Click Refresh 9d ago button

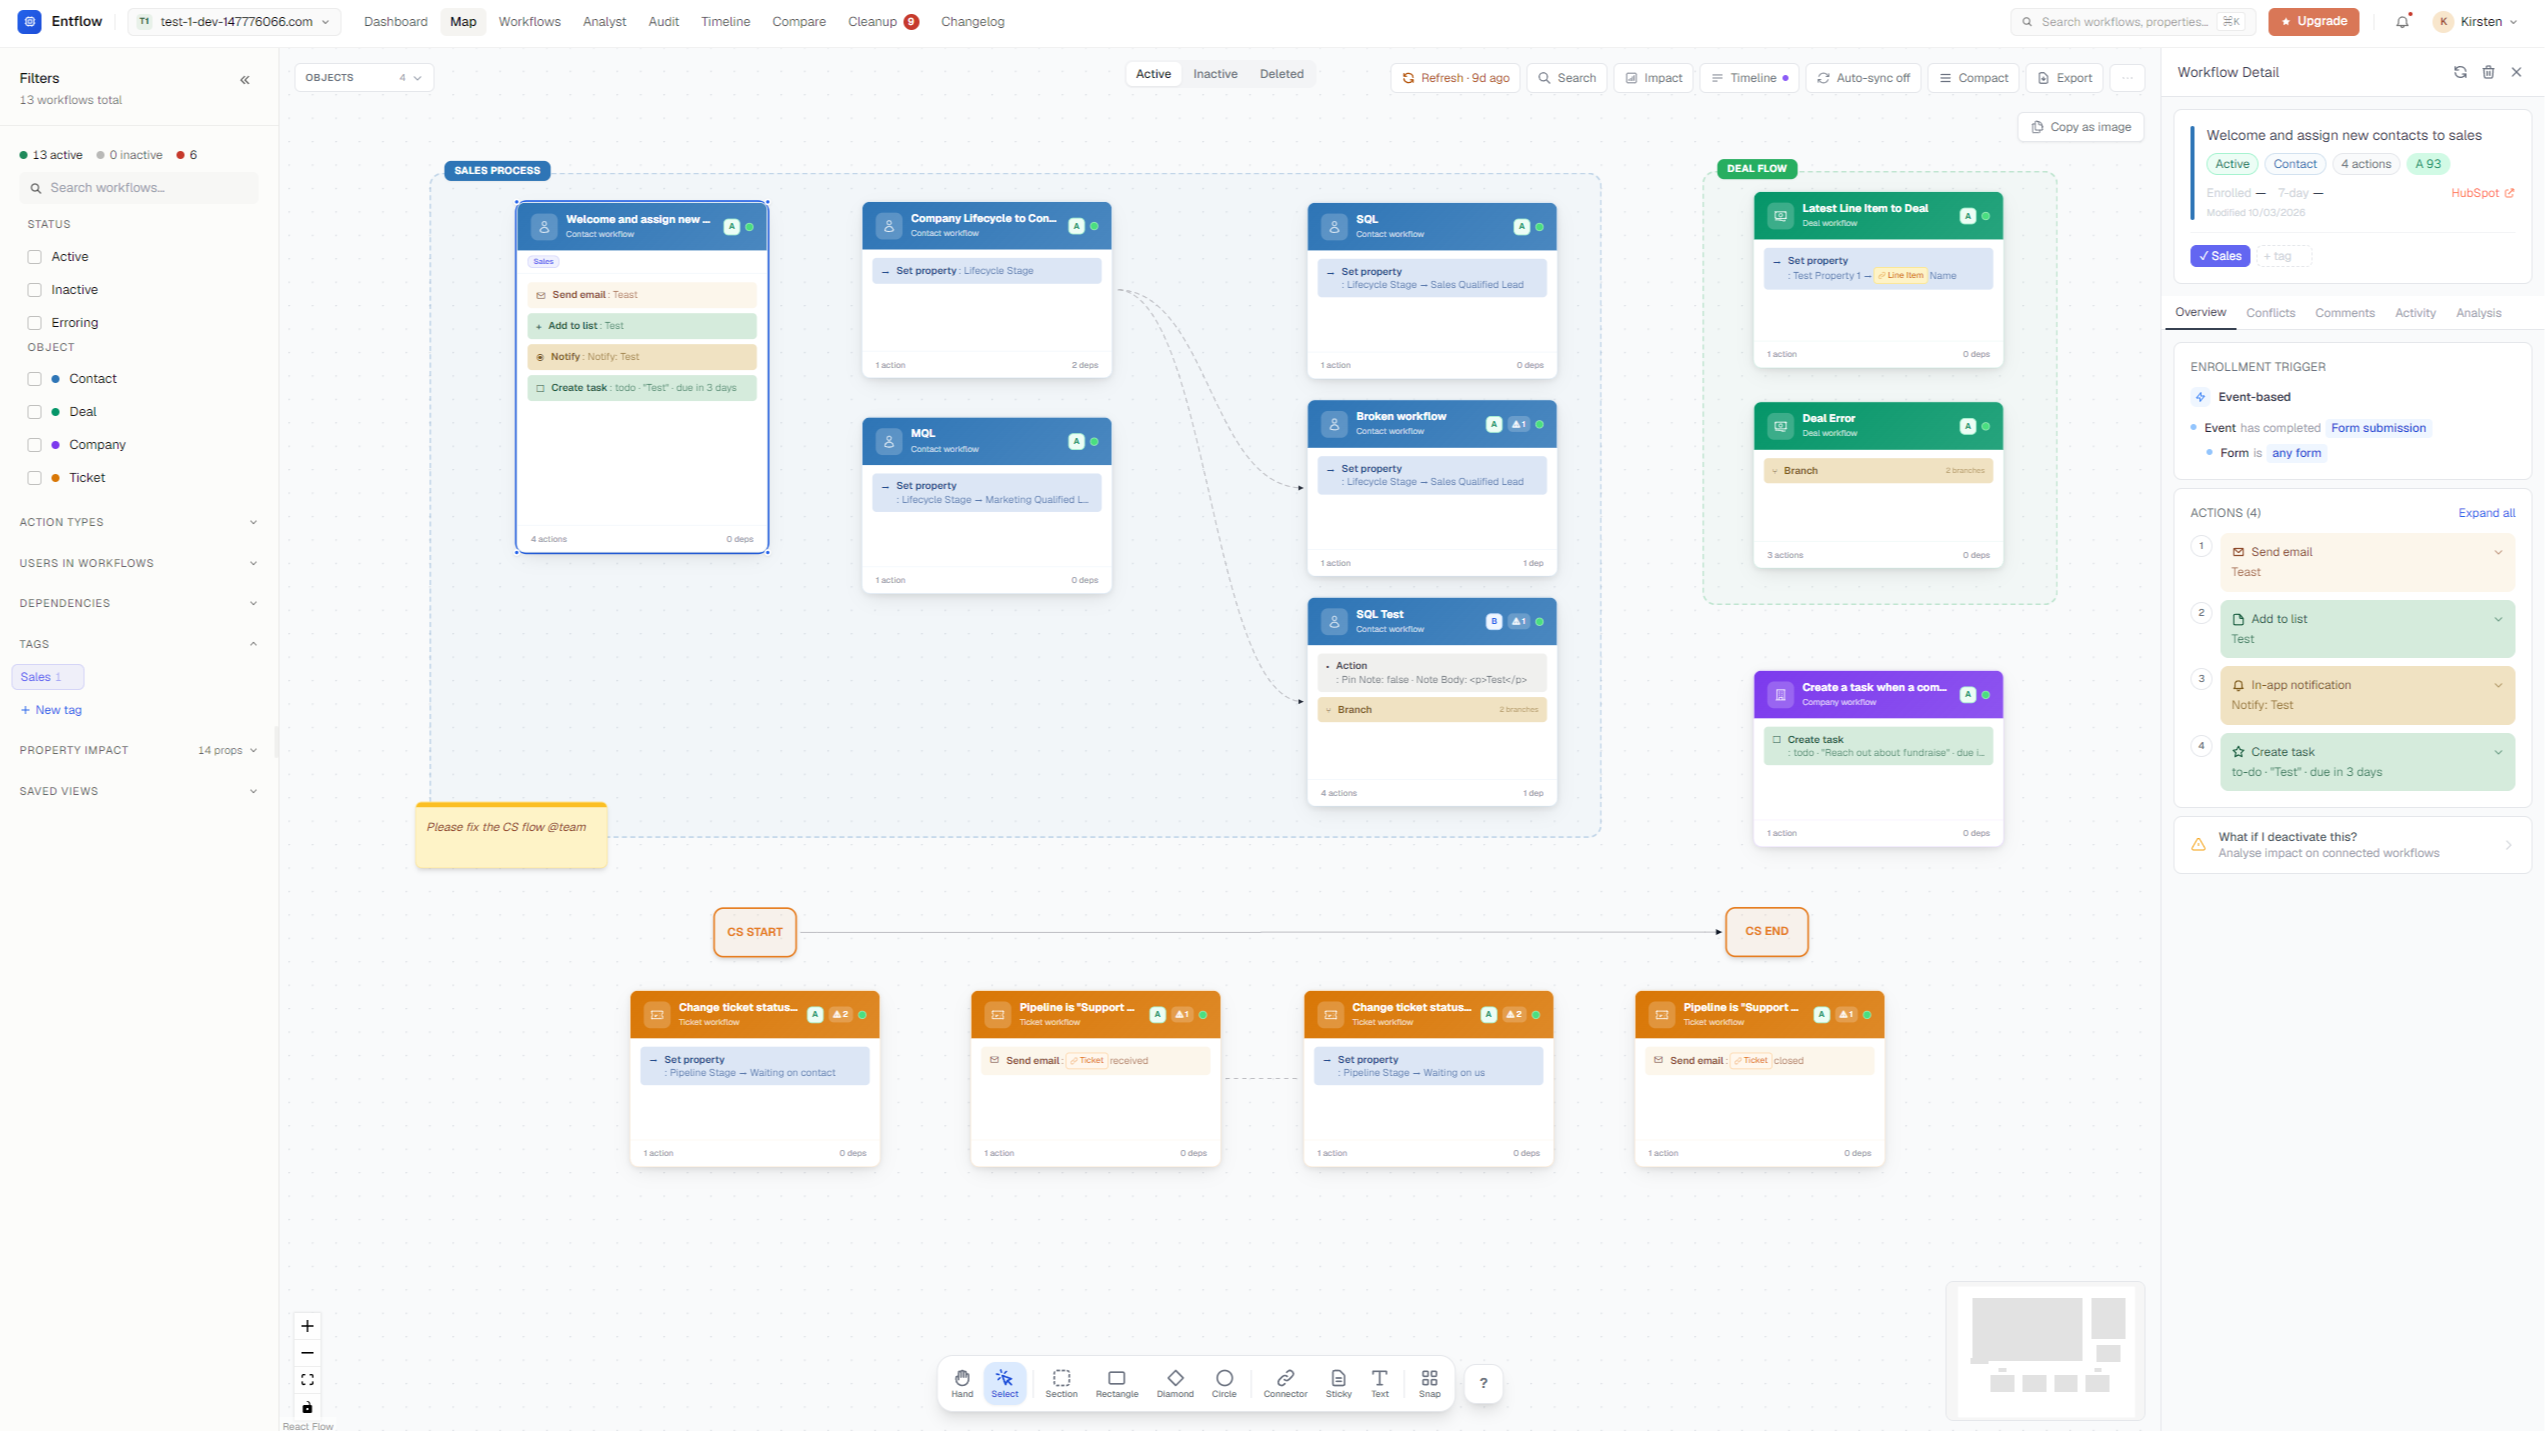[x=1454, y=78]
